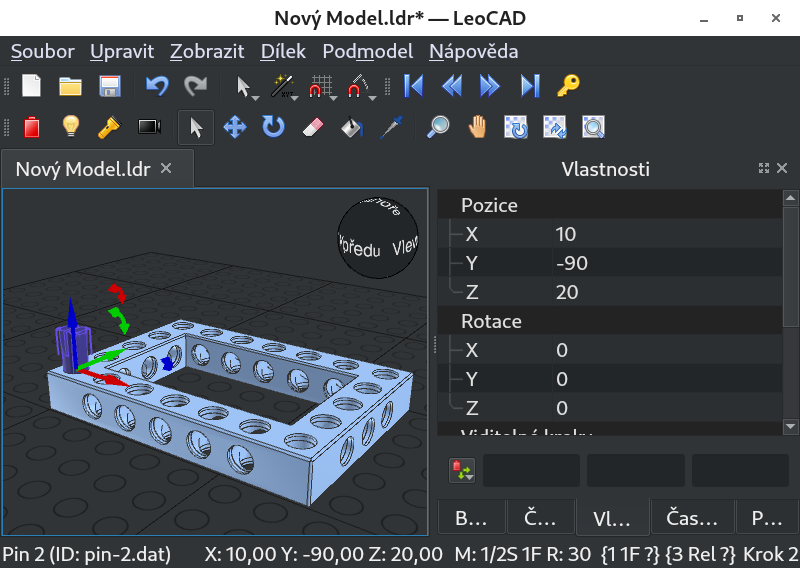Add a spotlight with flashlight icon
The image size is (800, 568).
[x=109, y=127]
